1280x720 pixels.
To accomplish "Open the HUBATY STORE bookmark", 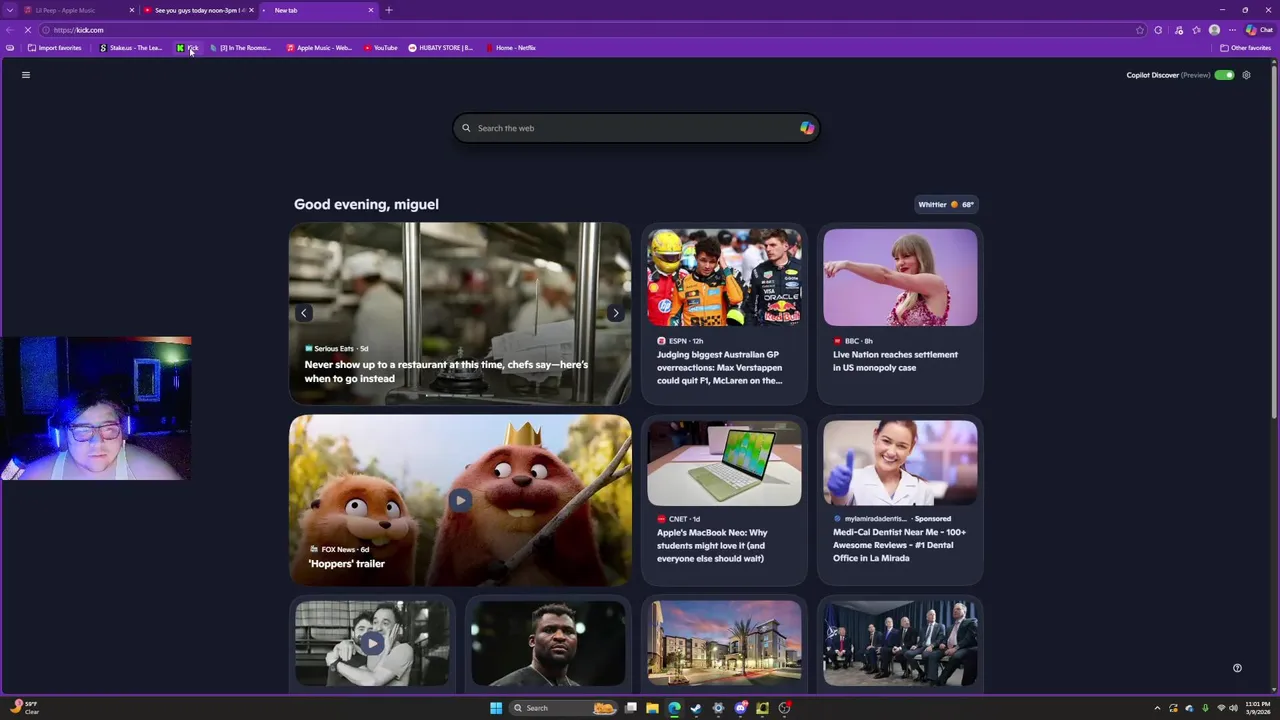I will coord(441,48).
